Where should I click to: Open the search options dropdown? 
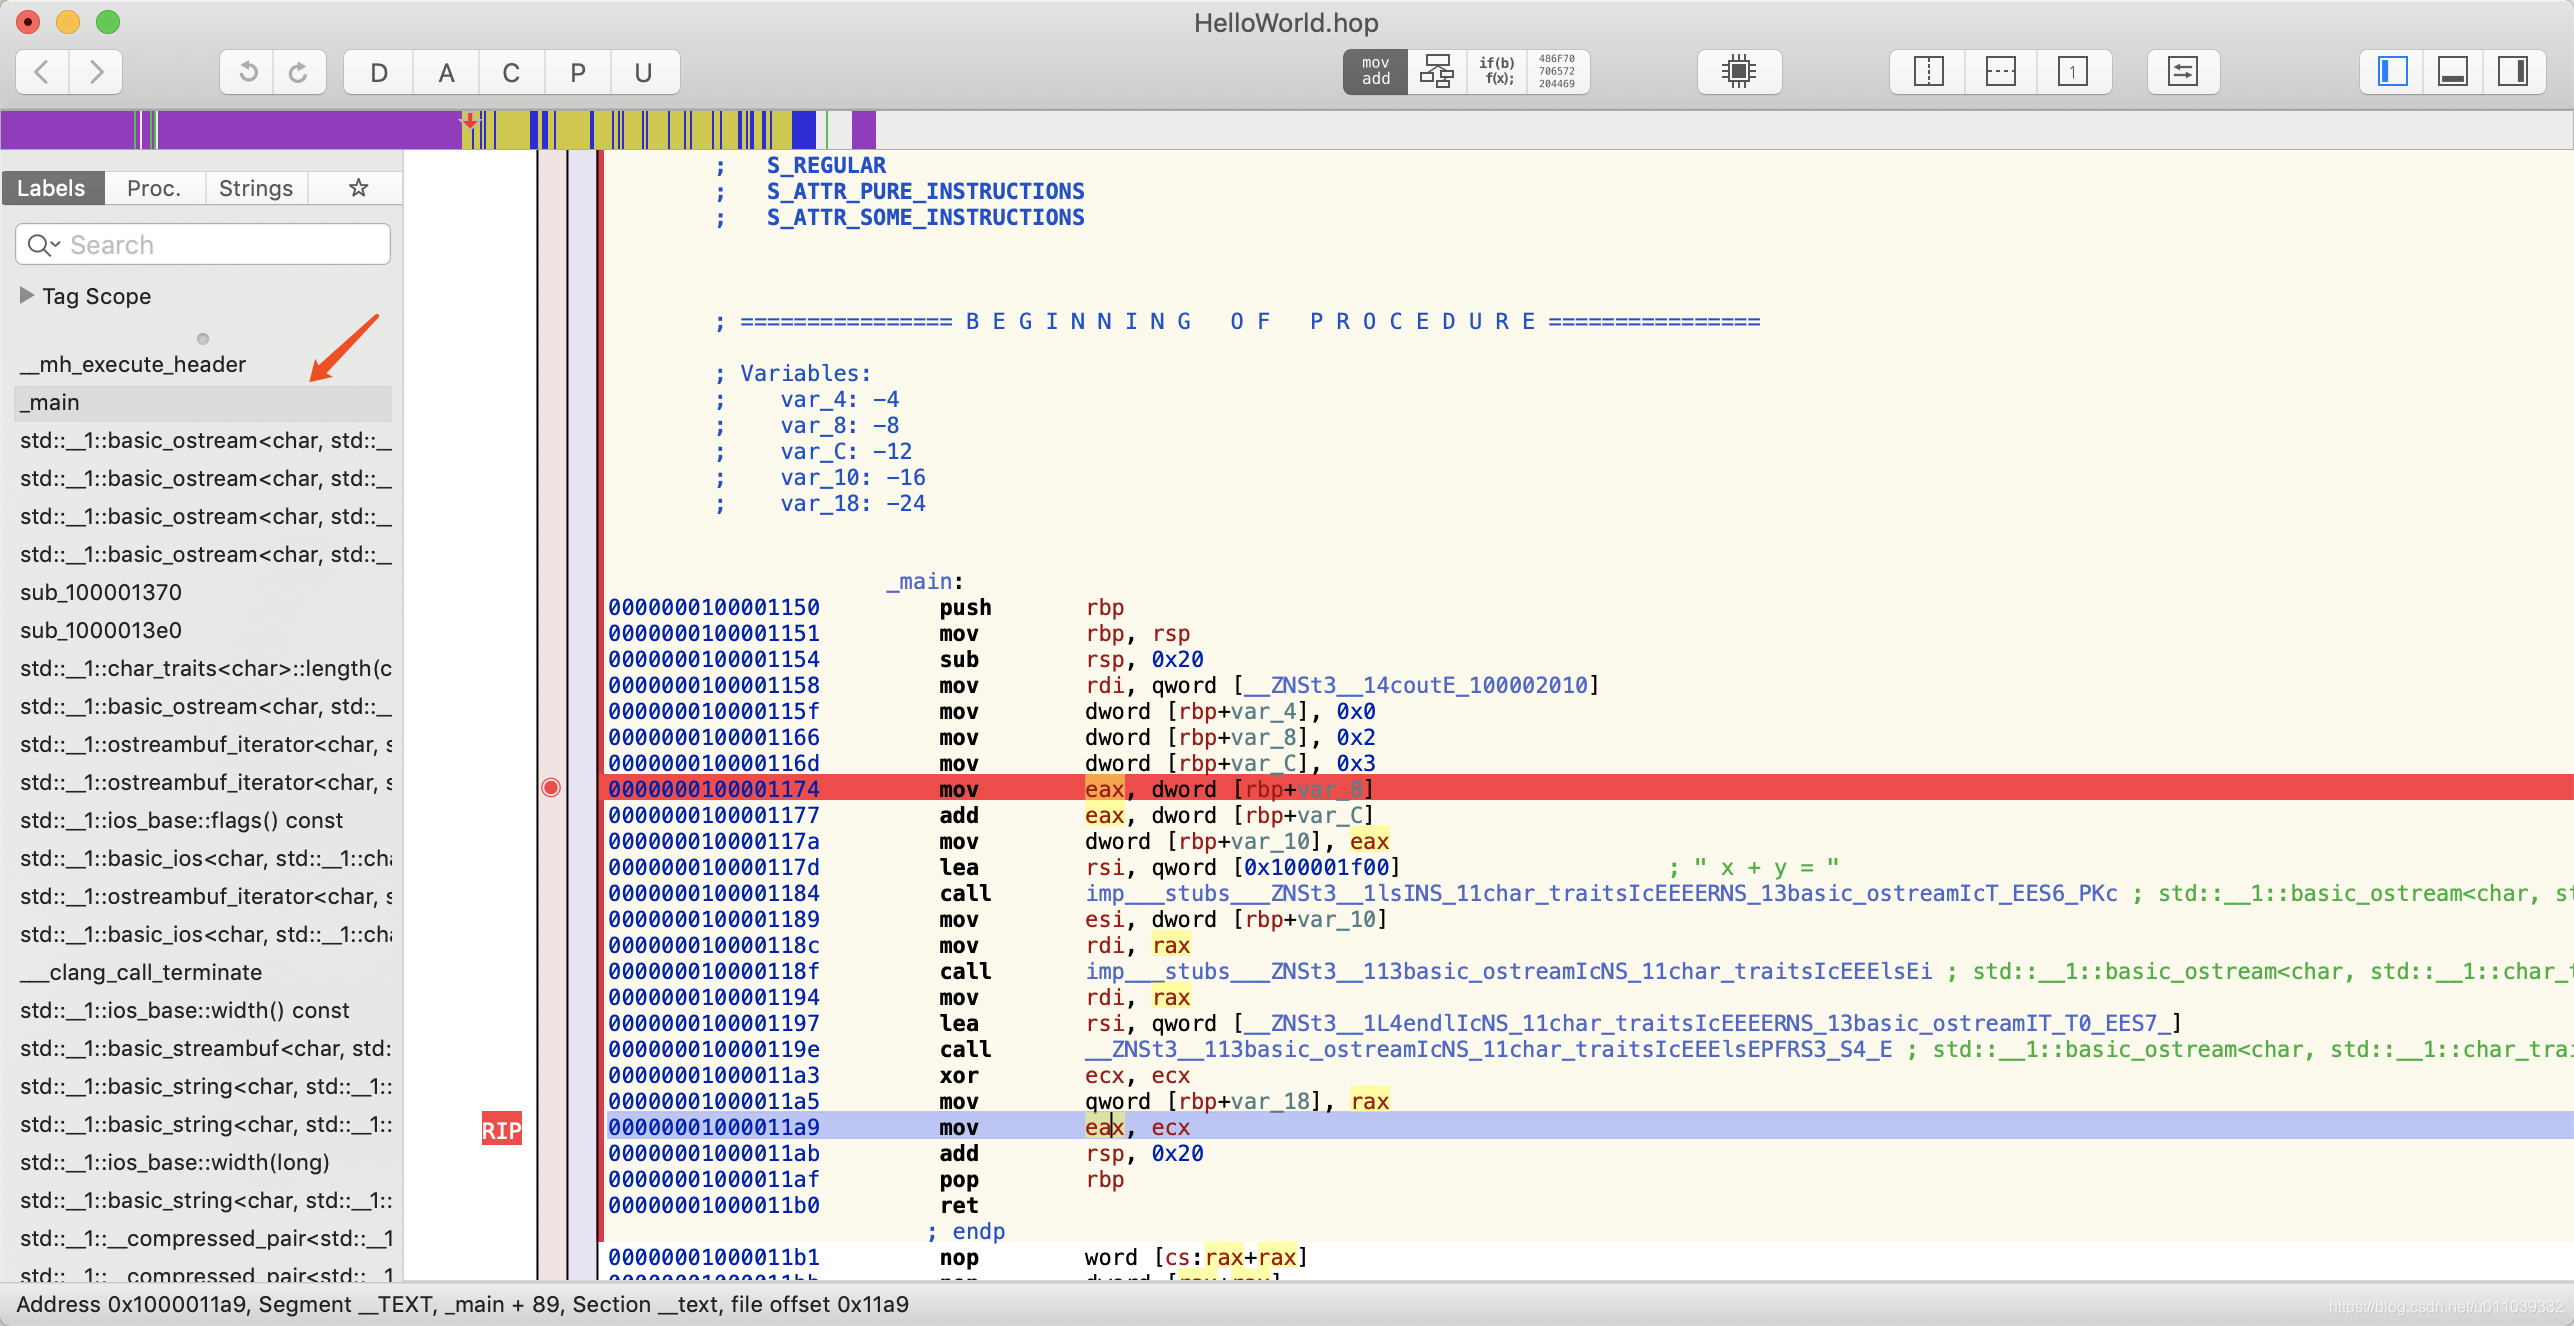click(43, 245)
